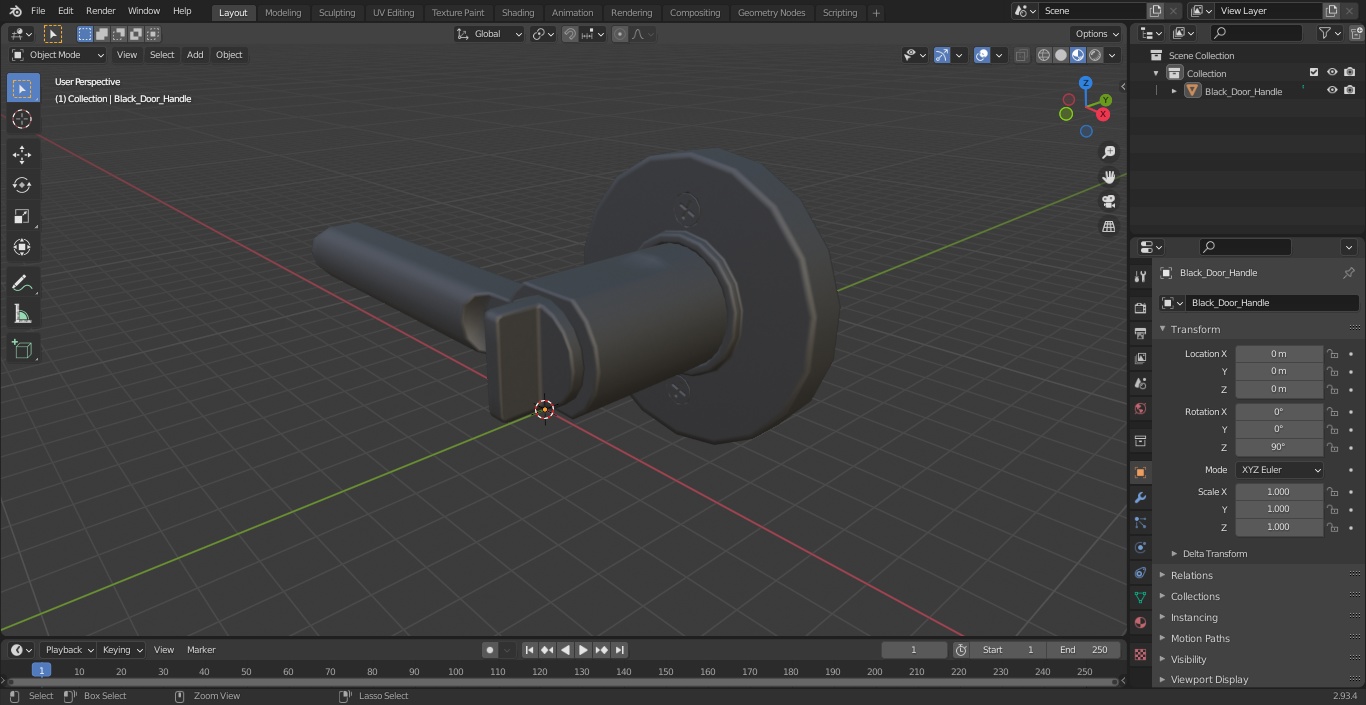Select the Cursor tool in toolbar

click(22, 119)
